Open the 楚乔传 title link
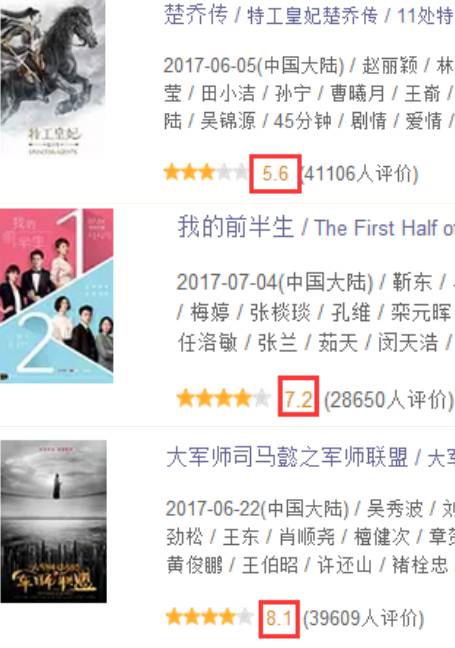Viewport: 455px width, 648px height. coord(196,14)
